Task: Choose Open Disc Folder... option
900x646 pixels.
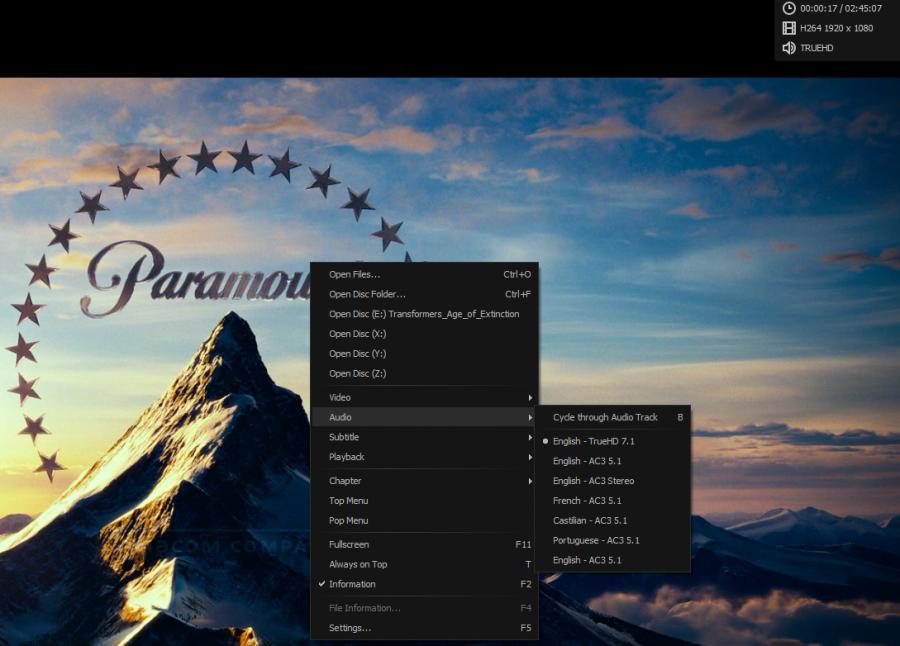Action: click(367, 294)
